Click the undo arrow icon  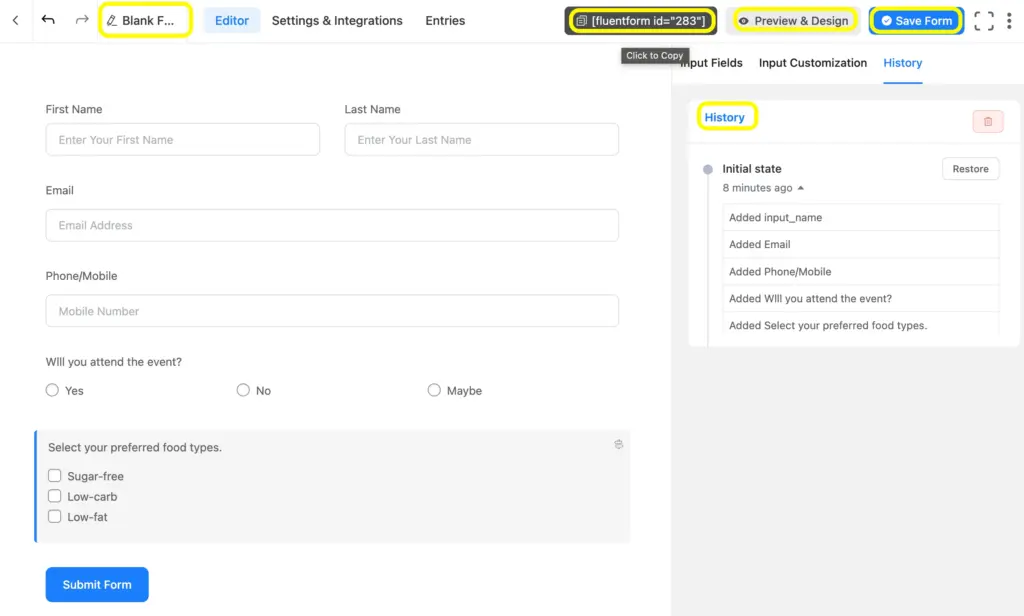point(48,20)
